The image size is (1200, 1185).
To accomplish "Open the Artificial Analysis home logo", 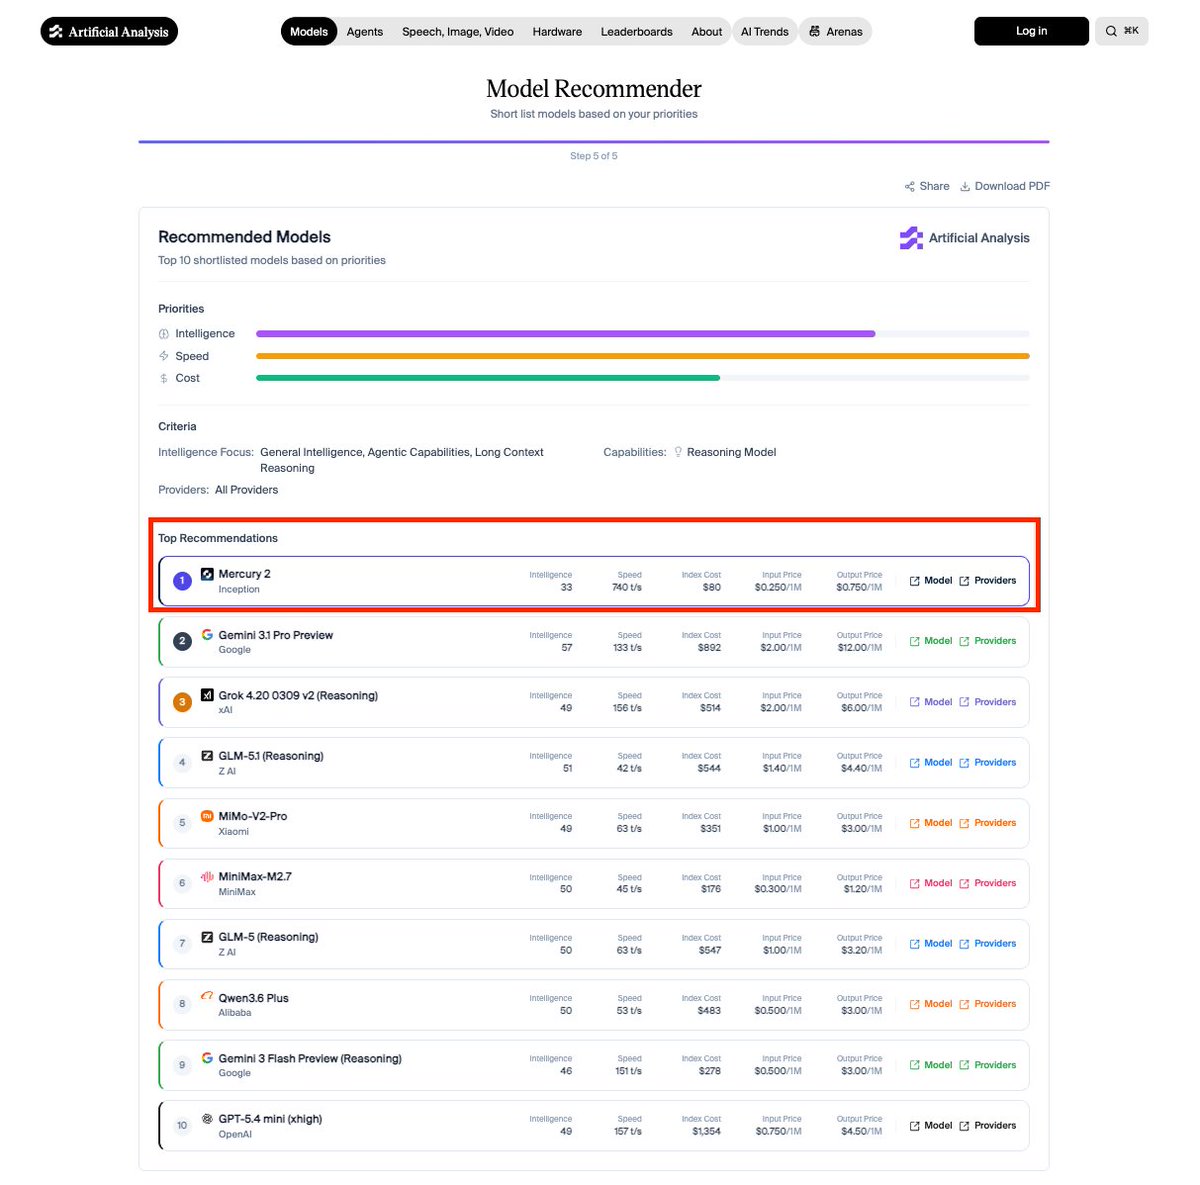I will point(109,32).
